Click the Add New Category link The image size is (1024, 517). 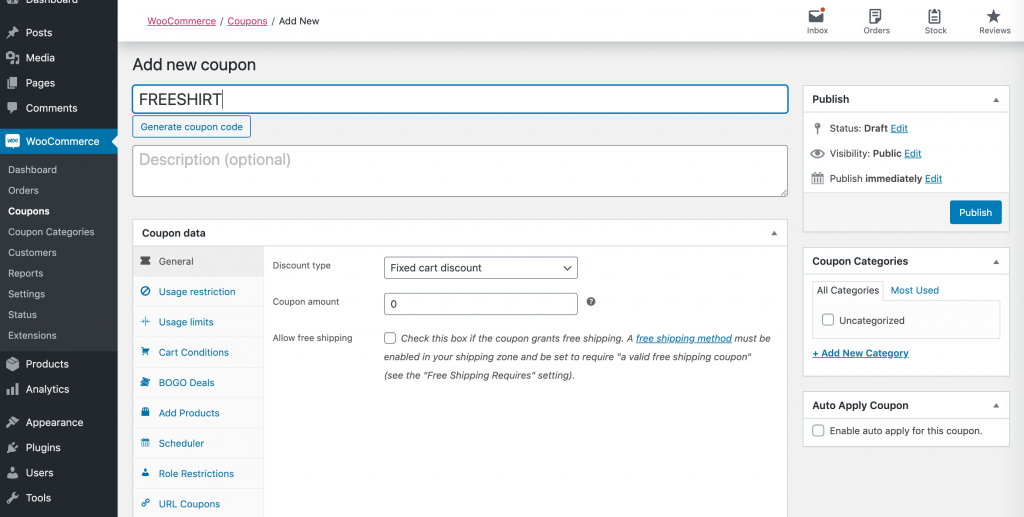click(x=860, y=353)
